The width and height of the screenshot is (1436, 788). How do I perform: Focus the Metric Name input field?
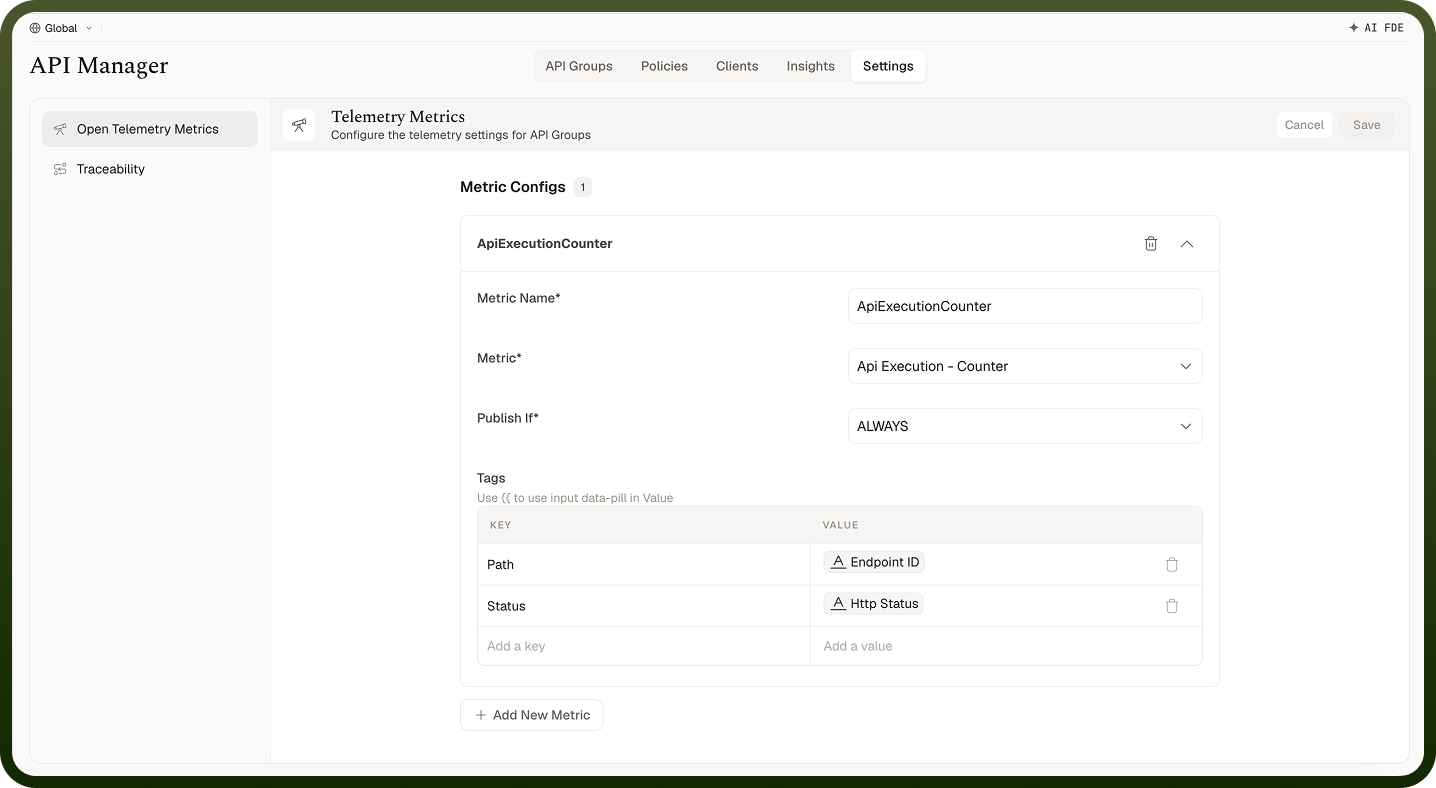click(x=1025, y=306)
